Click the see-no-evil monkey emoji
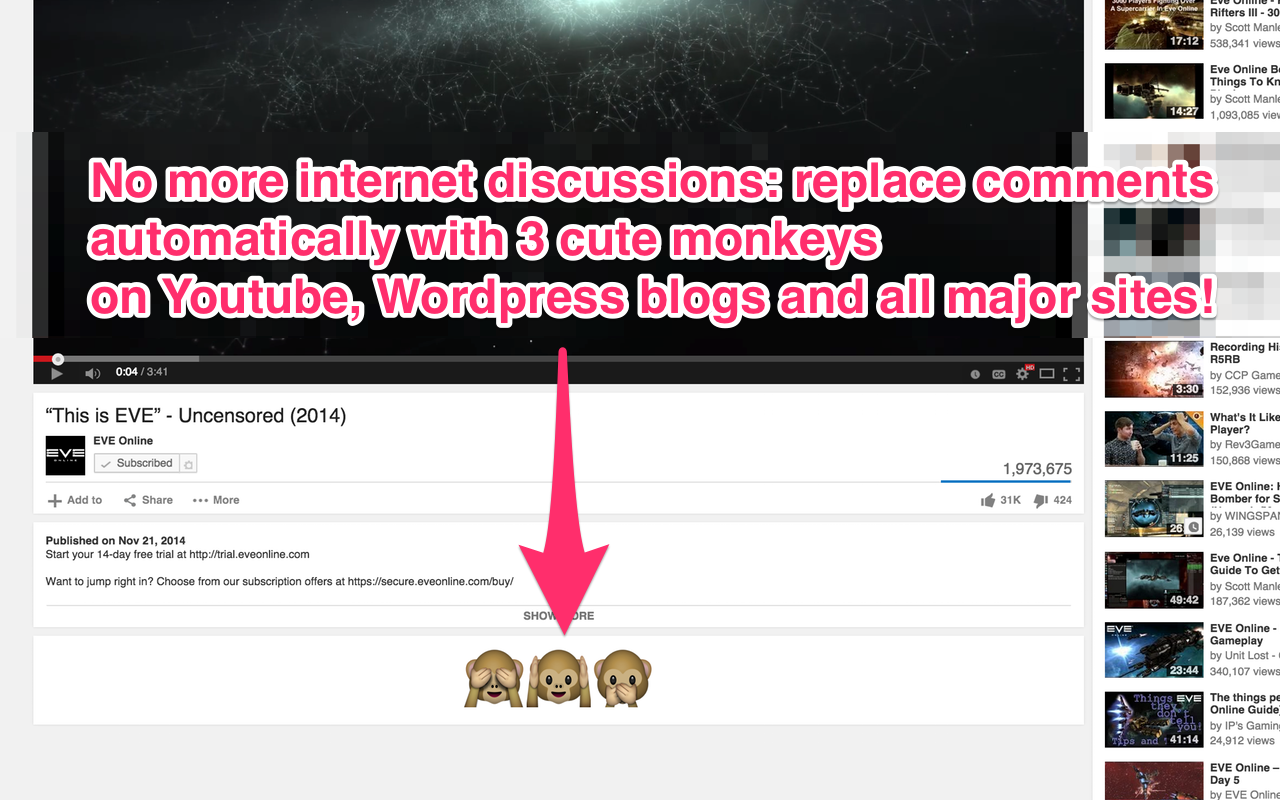Screen dimensions: 1280x800 click(x=494, y=680)
